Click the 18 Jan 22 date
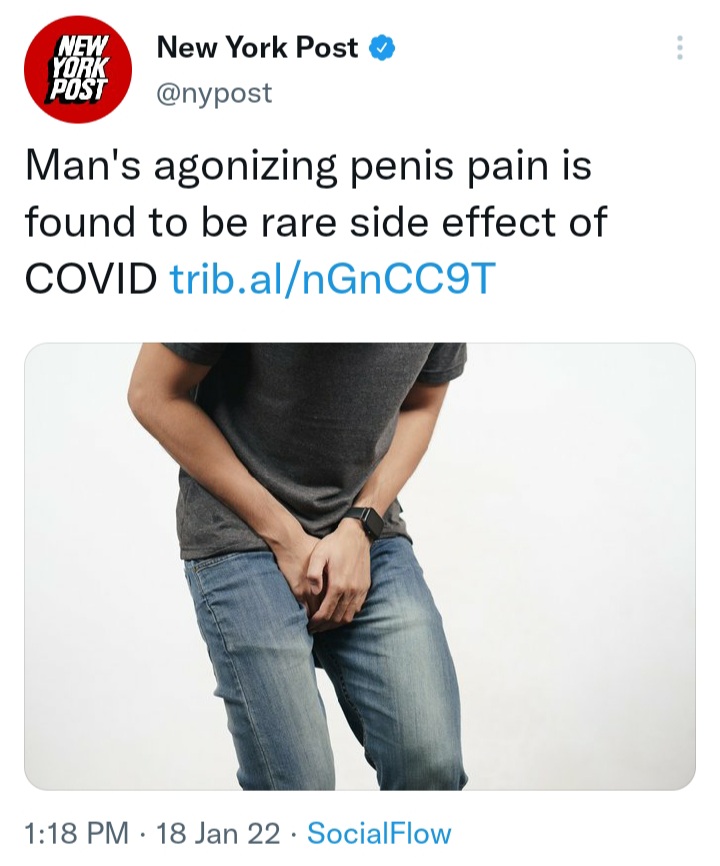 point(218,833)
